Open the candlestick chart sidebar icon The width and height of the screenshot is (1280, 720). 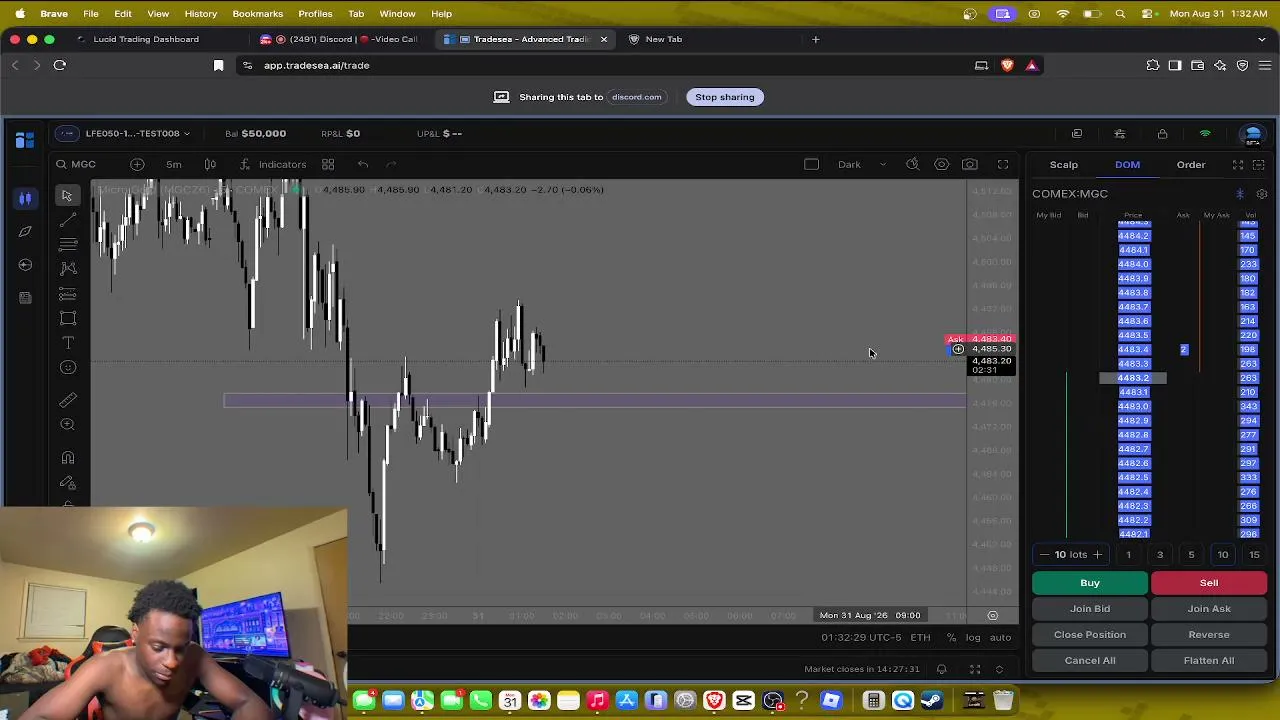25,198
